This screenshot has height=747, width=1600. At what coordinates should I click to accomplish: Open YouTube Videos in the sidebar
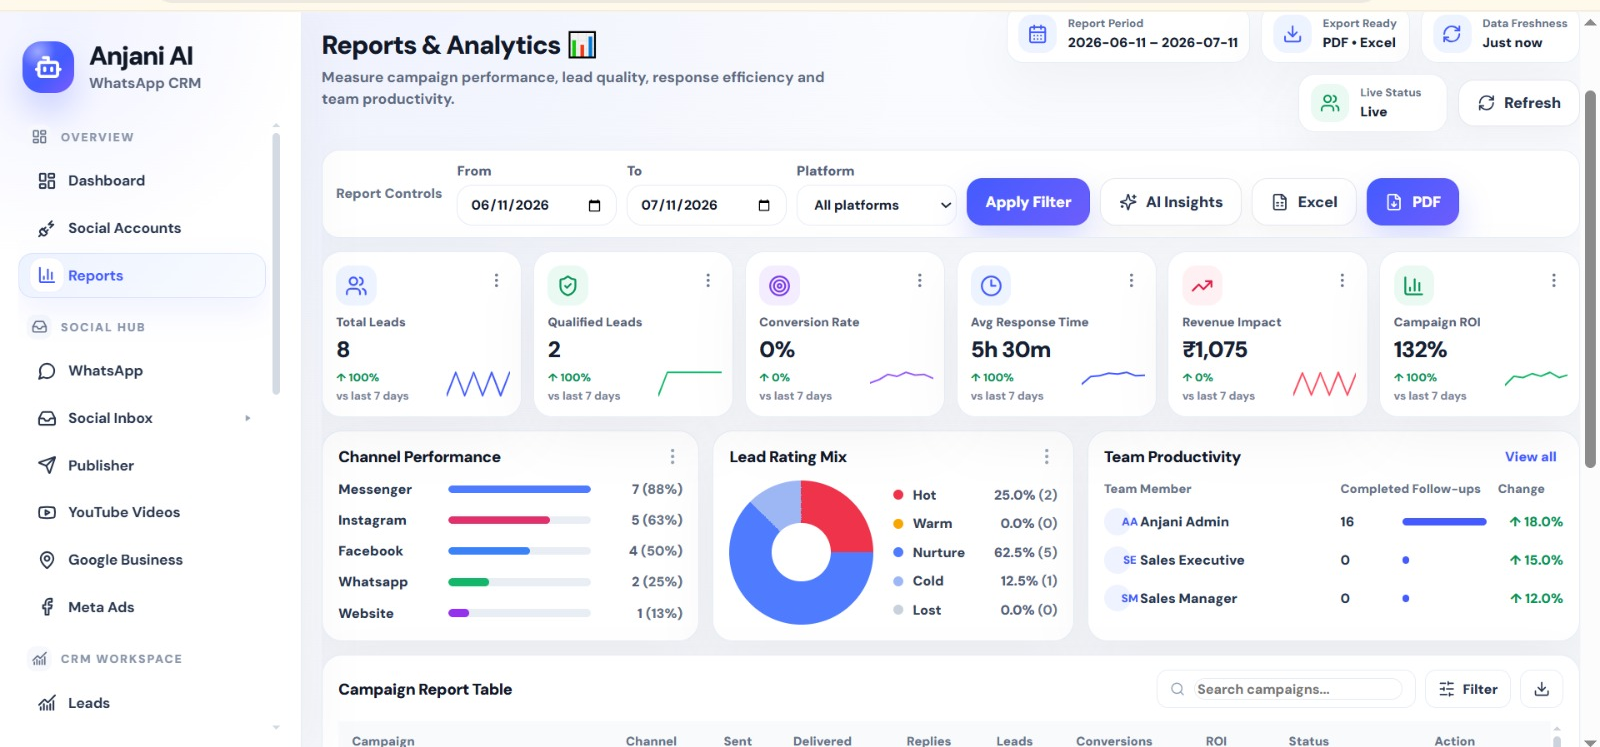click(x=142, y=513)
